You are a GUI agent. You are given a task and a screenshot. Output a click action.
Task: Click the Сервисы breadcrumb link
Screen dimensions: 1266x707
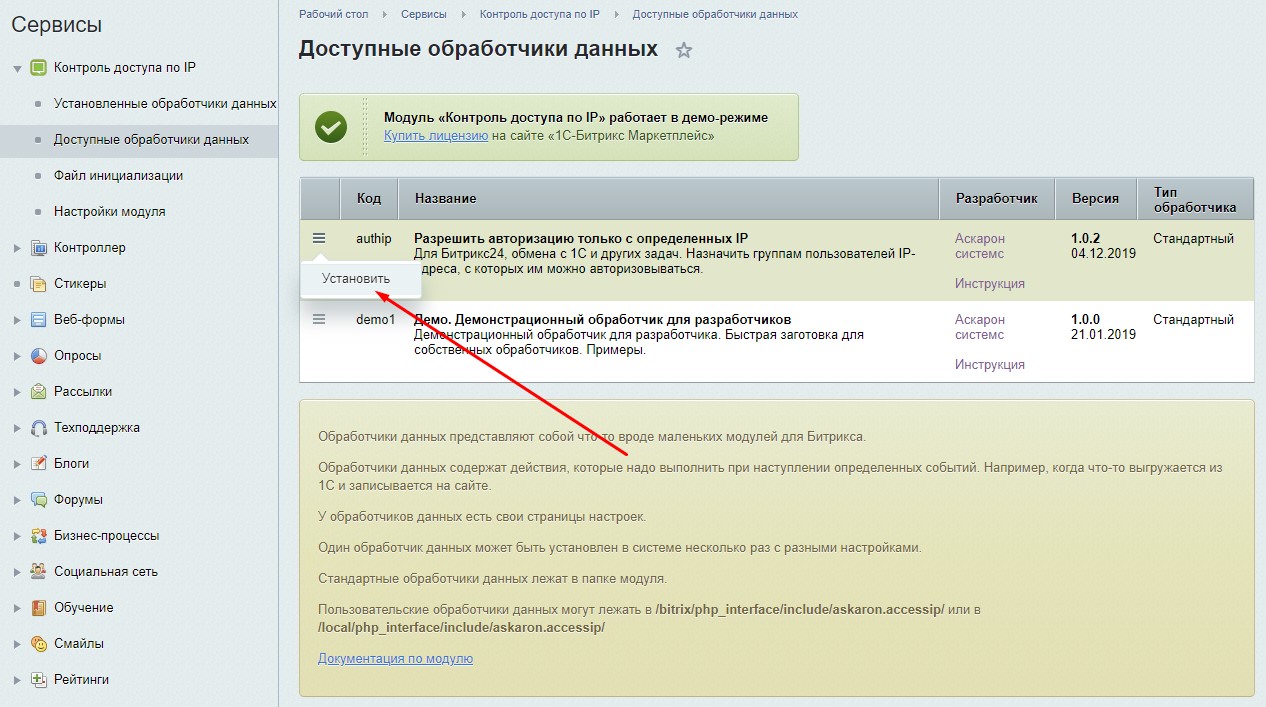pyautogui.click(x=424, y=14)
